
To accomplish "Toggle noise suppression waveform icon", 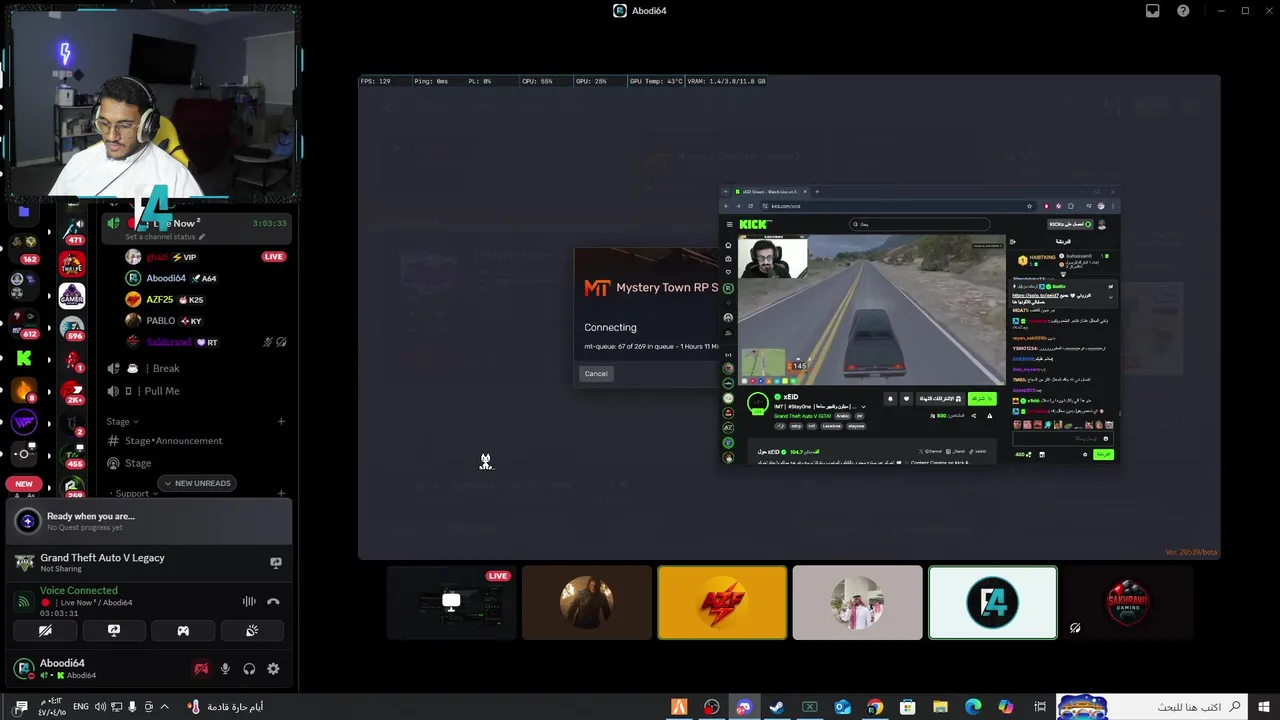I will [x=249, y=601].
